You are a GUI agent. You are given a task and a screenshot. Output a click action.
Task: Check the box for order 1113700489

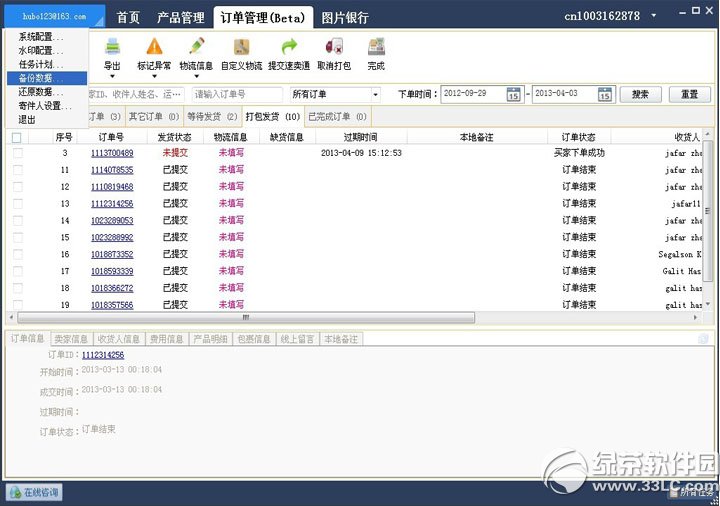pyautogui.click(x=17, y=153)
